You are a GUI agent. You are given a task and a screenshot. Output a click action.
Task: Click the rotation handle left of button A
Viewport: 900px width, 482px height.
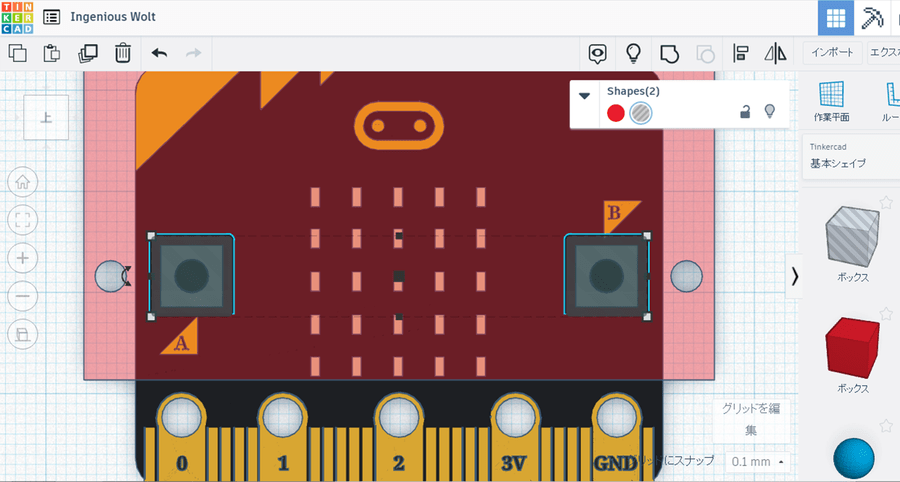[x=127, y=276]
